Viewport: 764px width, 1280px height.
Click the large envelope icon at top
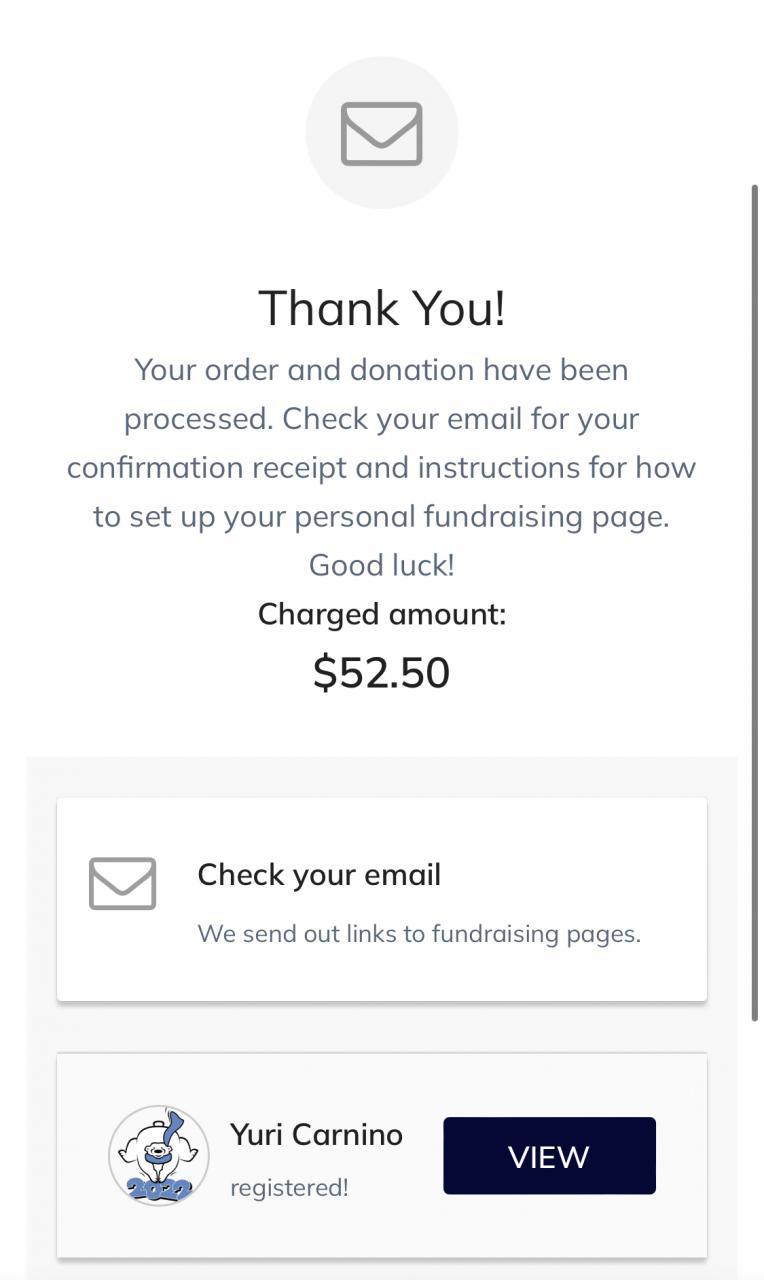[381, 133]
